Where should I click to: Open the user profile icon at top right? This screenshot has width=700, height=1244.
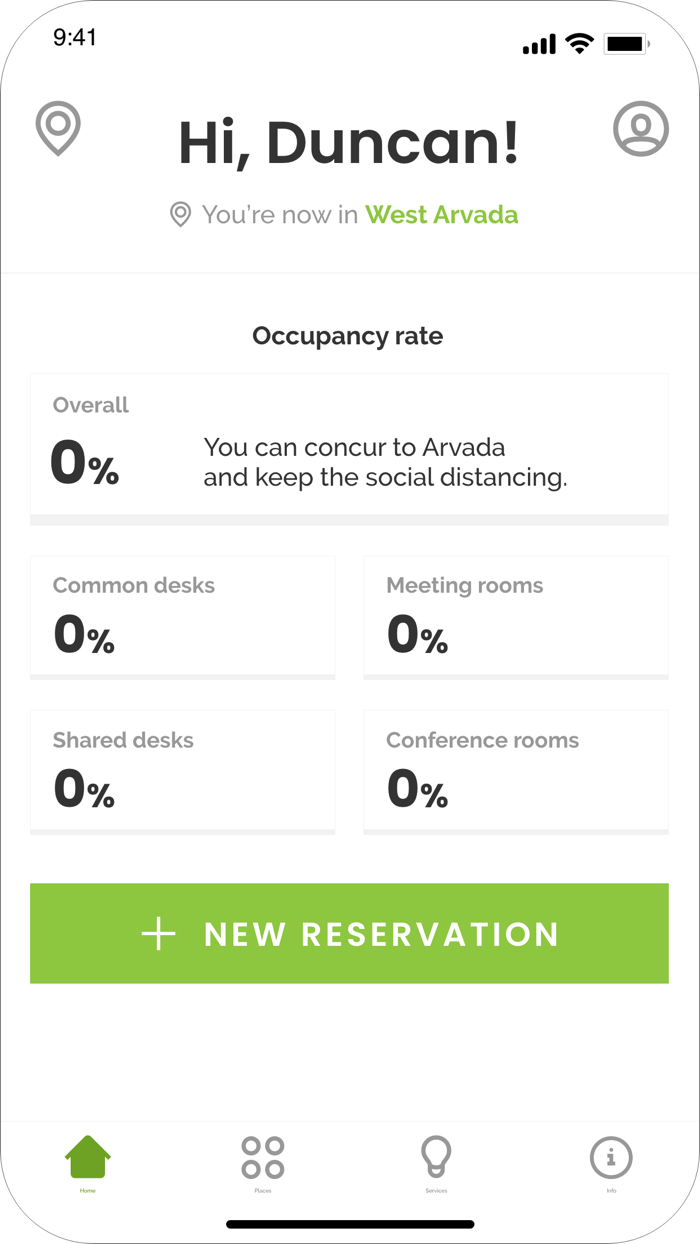(x=641, y=130)
